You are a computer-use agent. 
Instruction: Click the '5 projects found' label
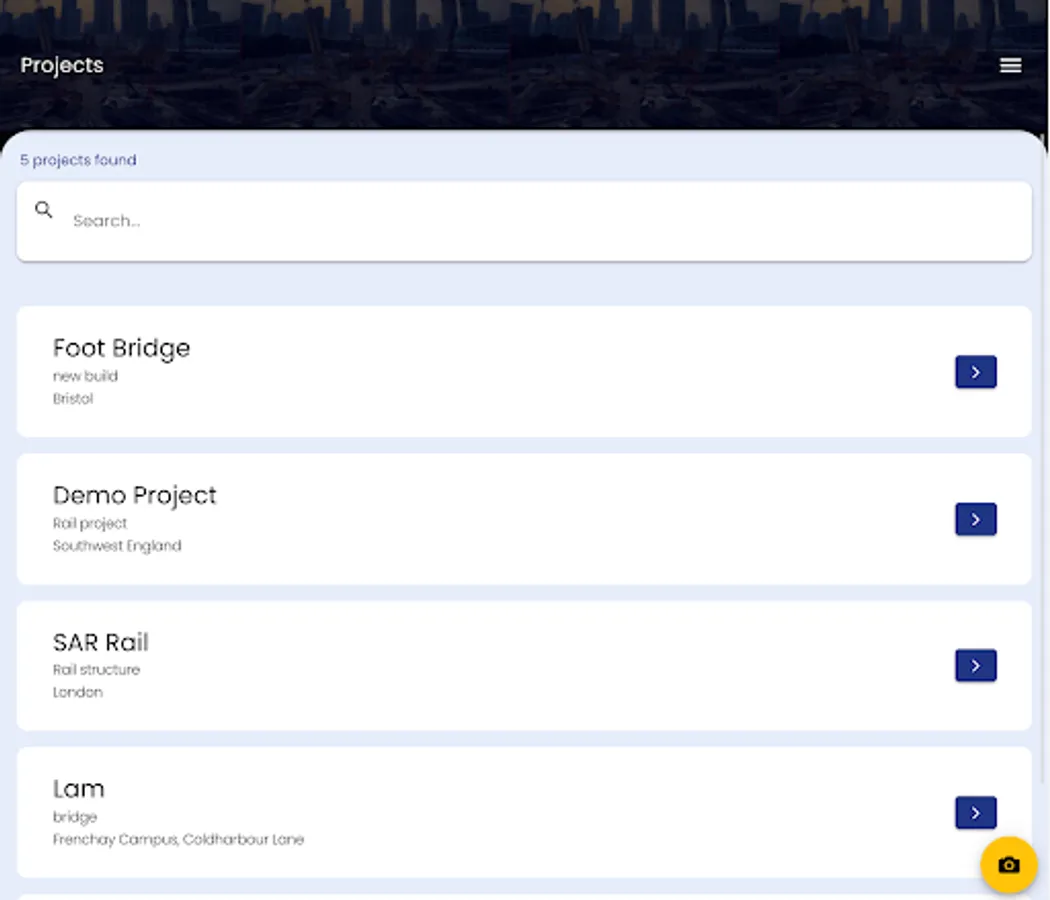point(78,160)
